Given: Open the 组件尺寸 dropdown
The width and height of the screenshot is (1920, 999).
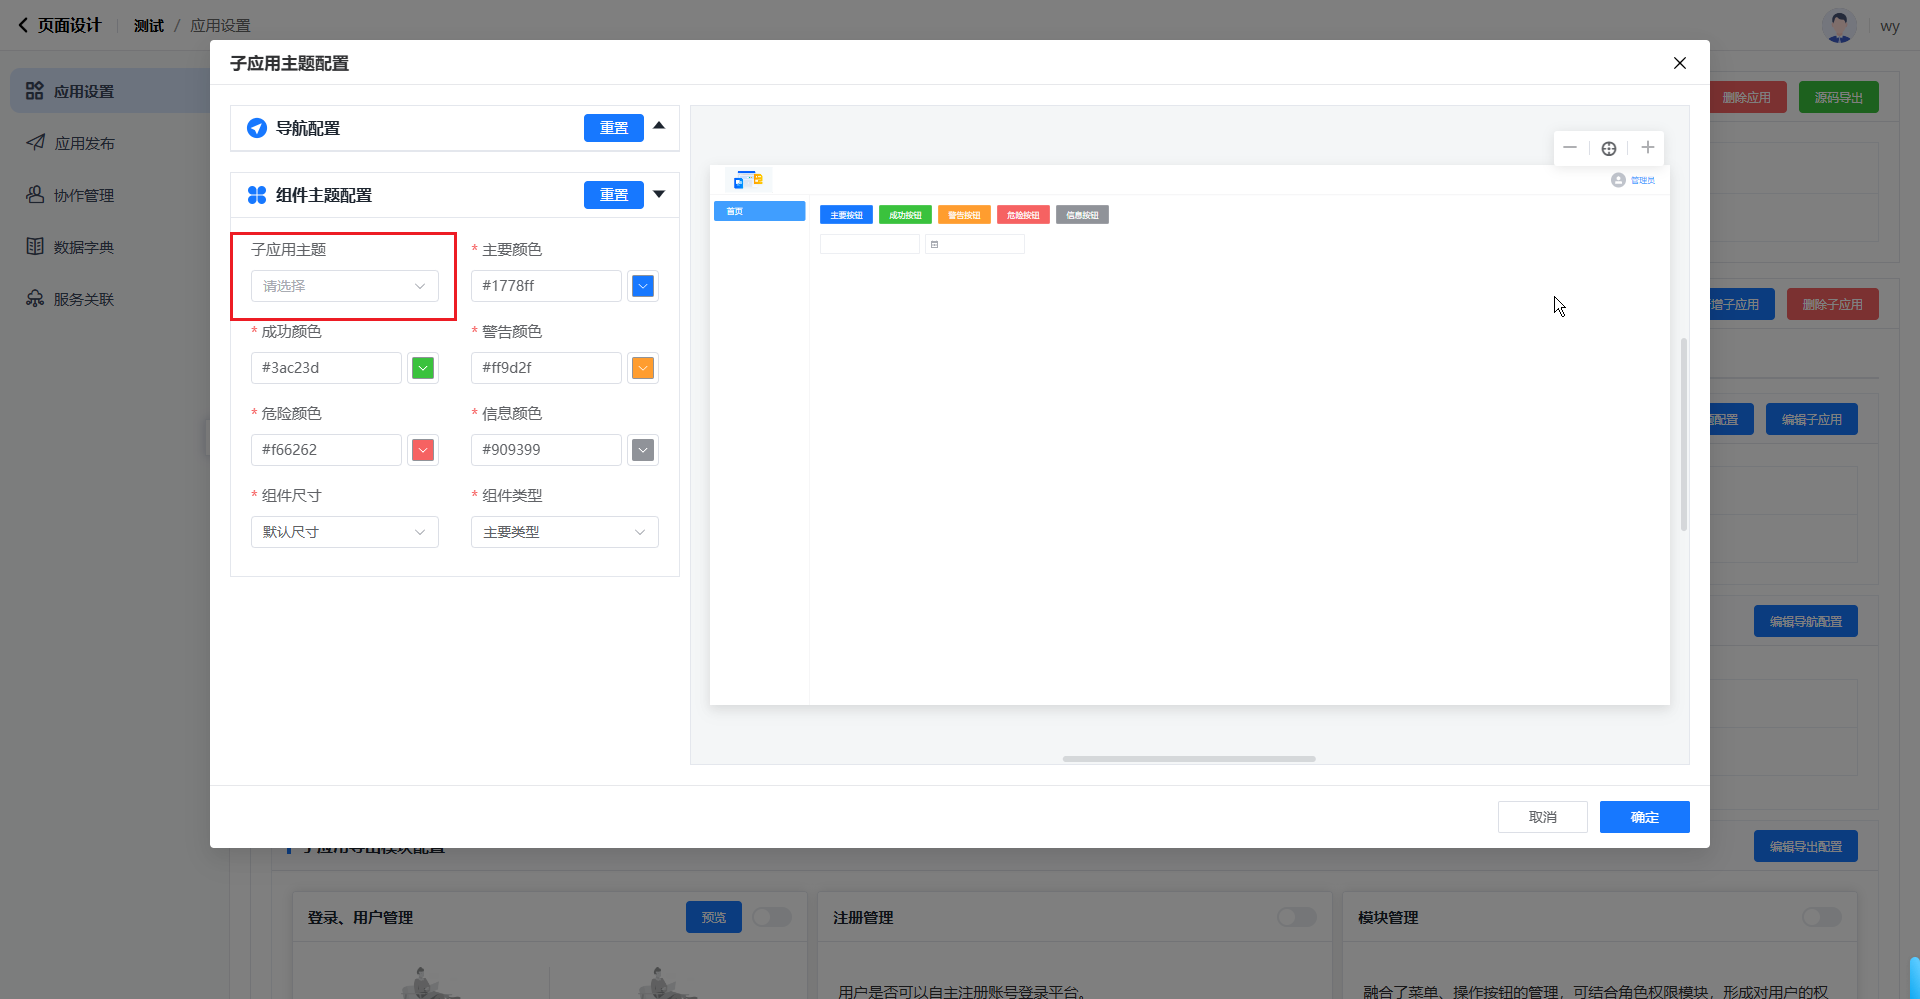Looking at the screenshot, I should (x=344, y=532).
